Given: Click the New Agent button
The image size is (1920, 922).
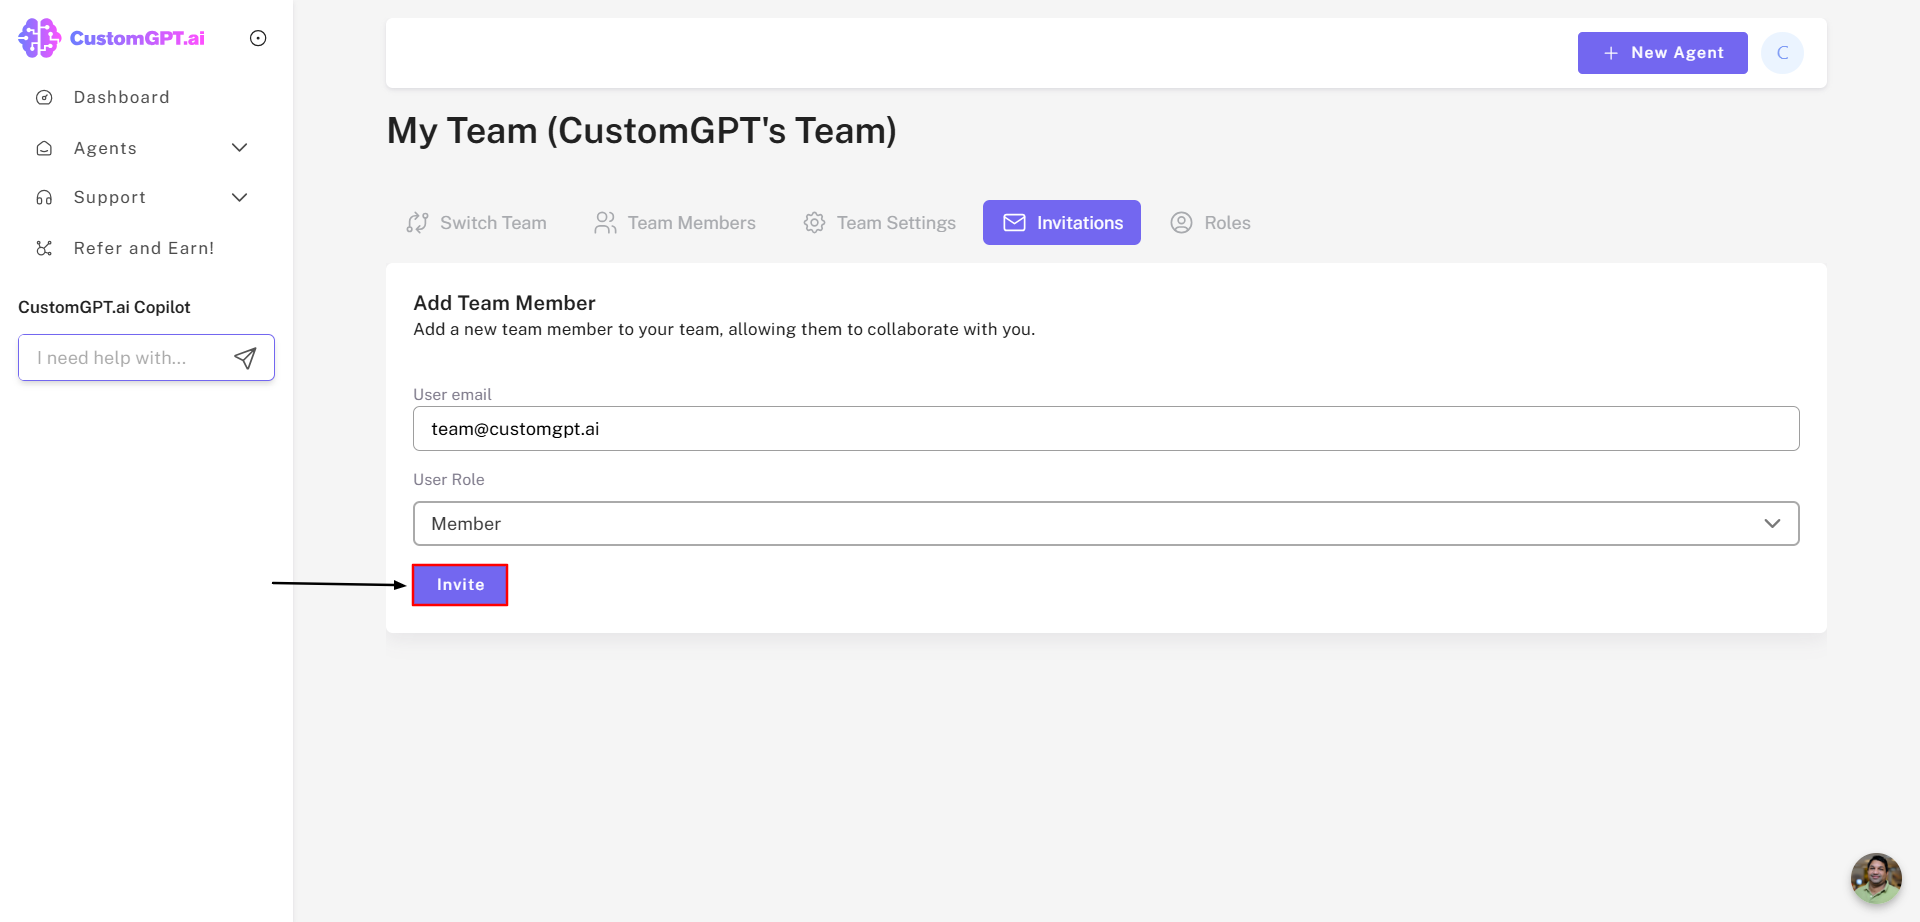Looking at the screenshot, I should (1663, 53).
